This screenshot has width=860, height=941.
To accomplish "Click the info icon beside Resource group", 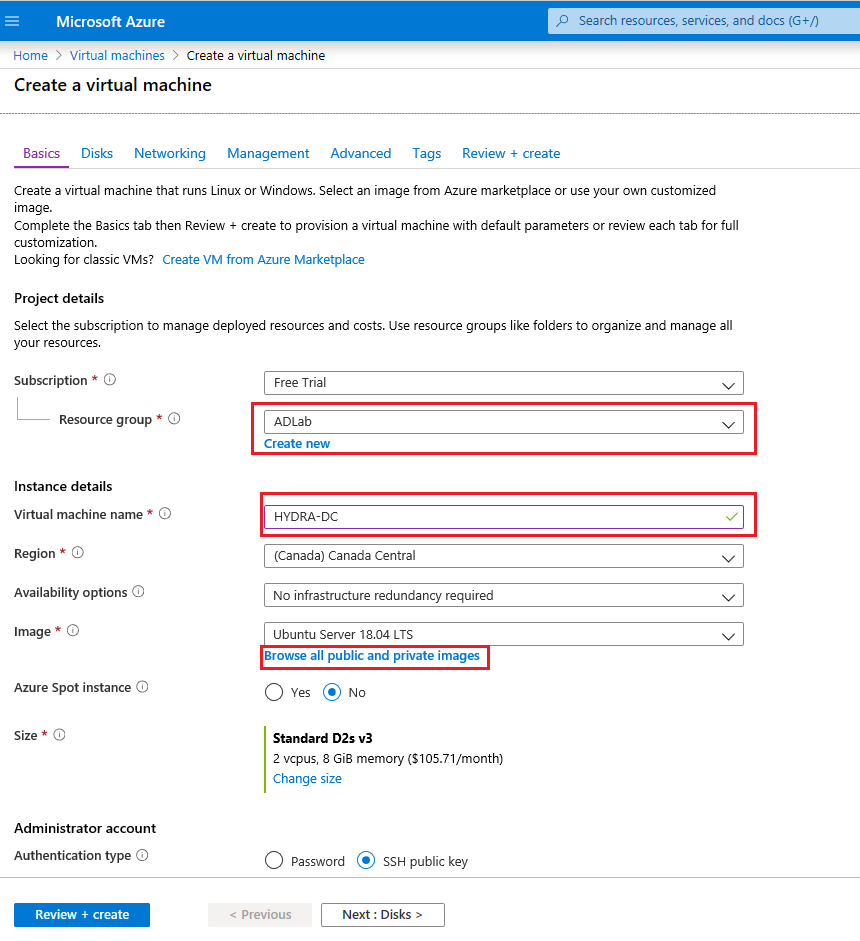I will pyautogui.click(x=174, y=419).
